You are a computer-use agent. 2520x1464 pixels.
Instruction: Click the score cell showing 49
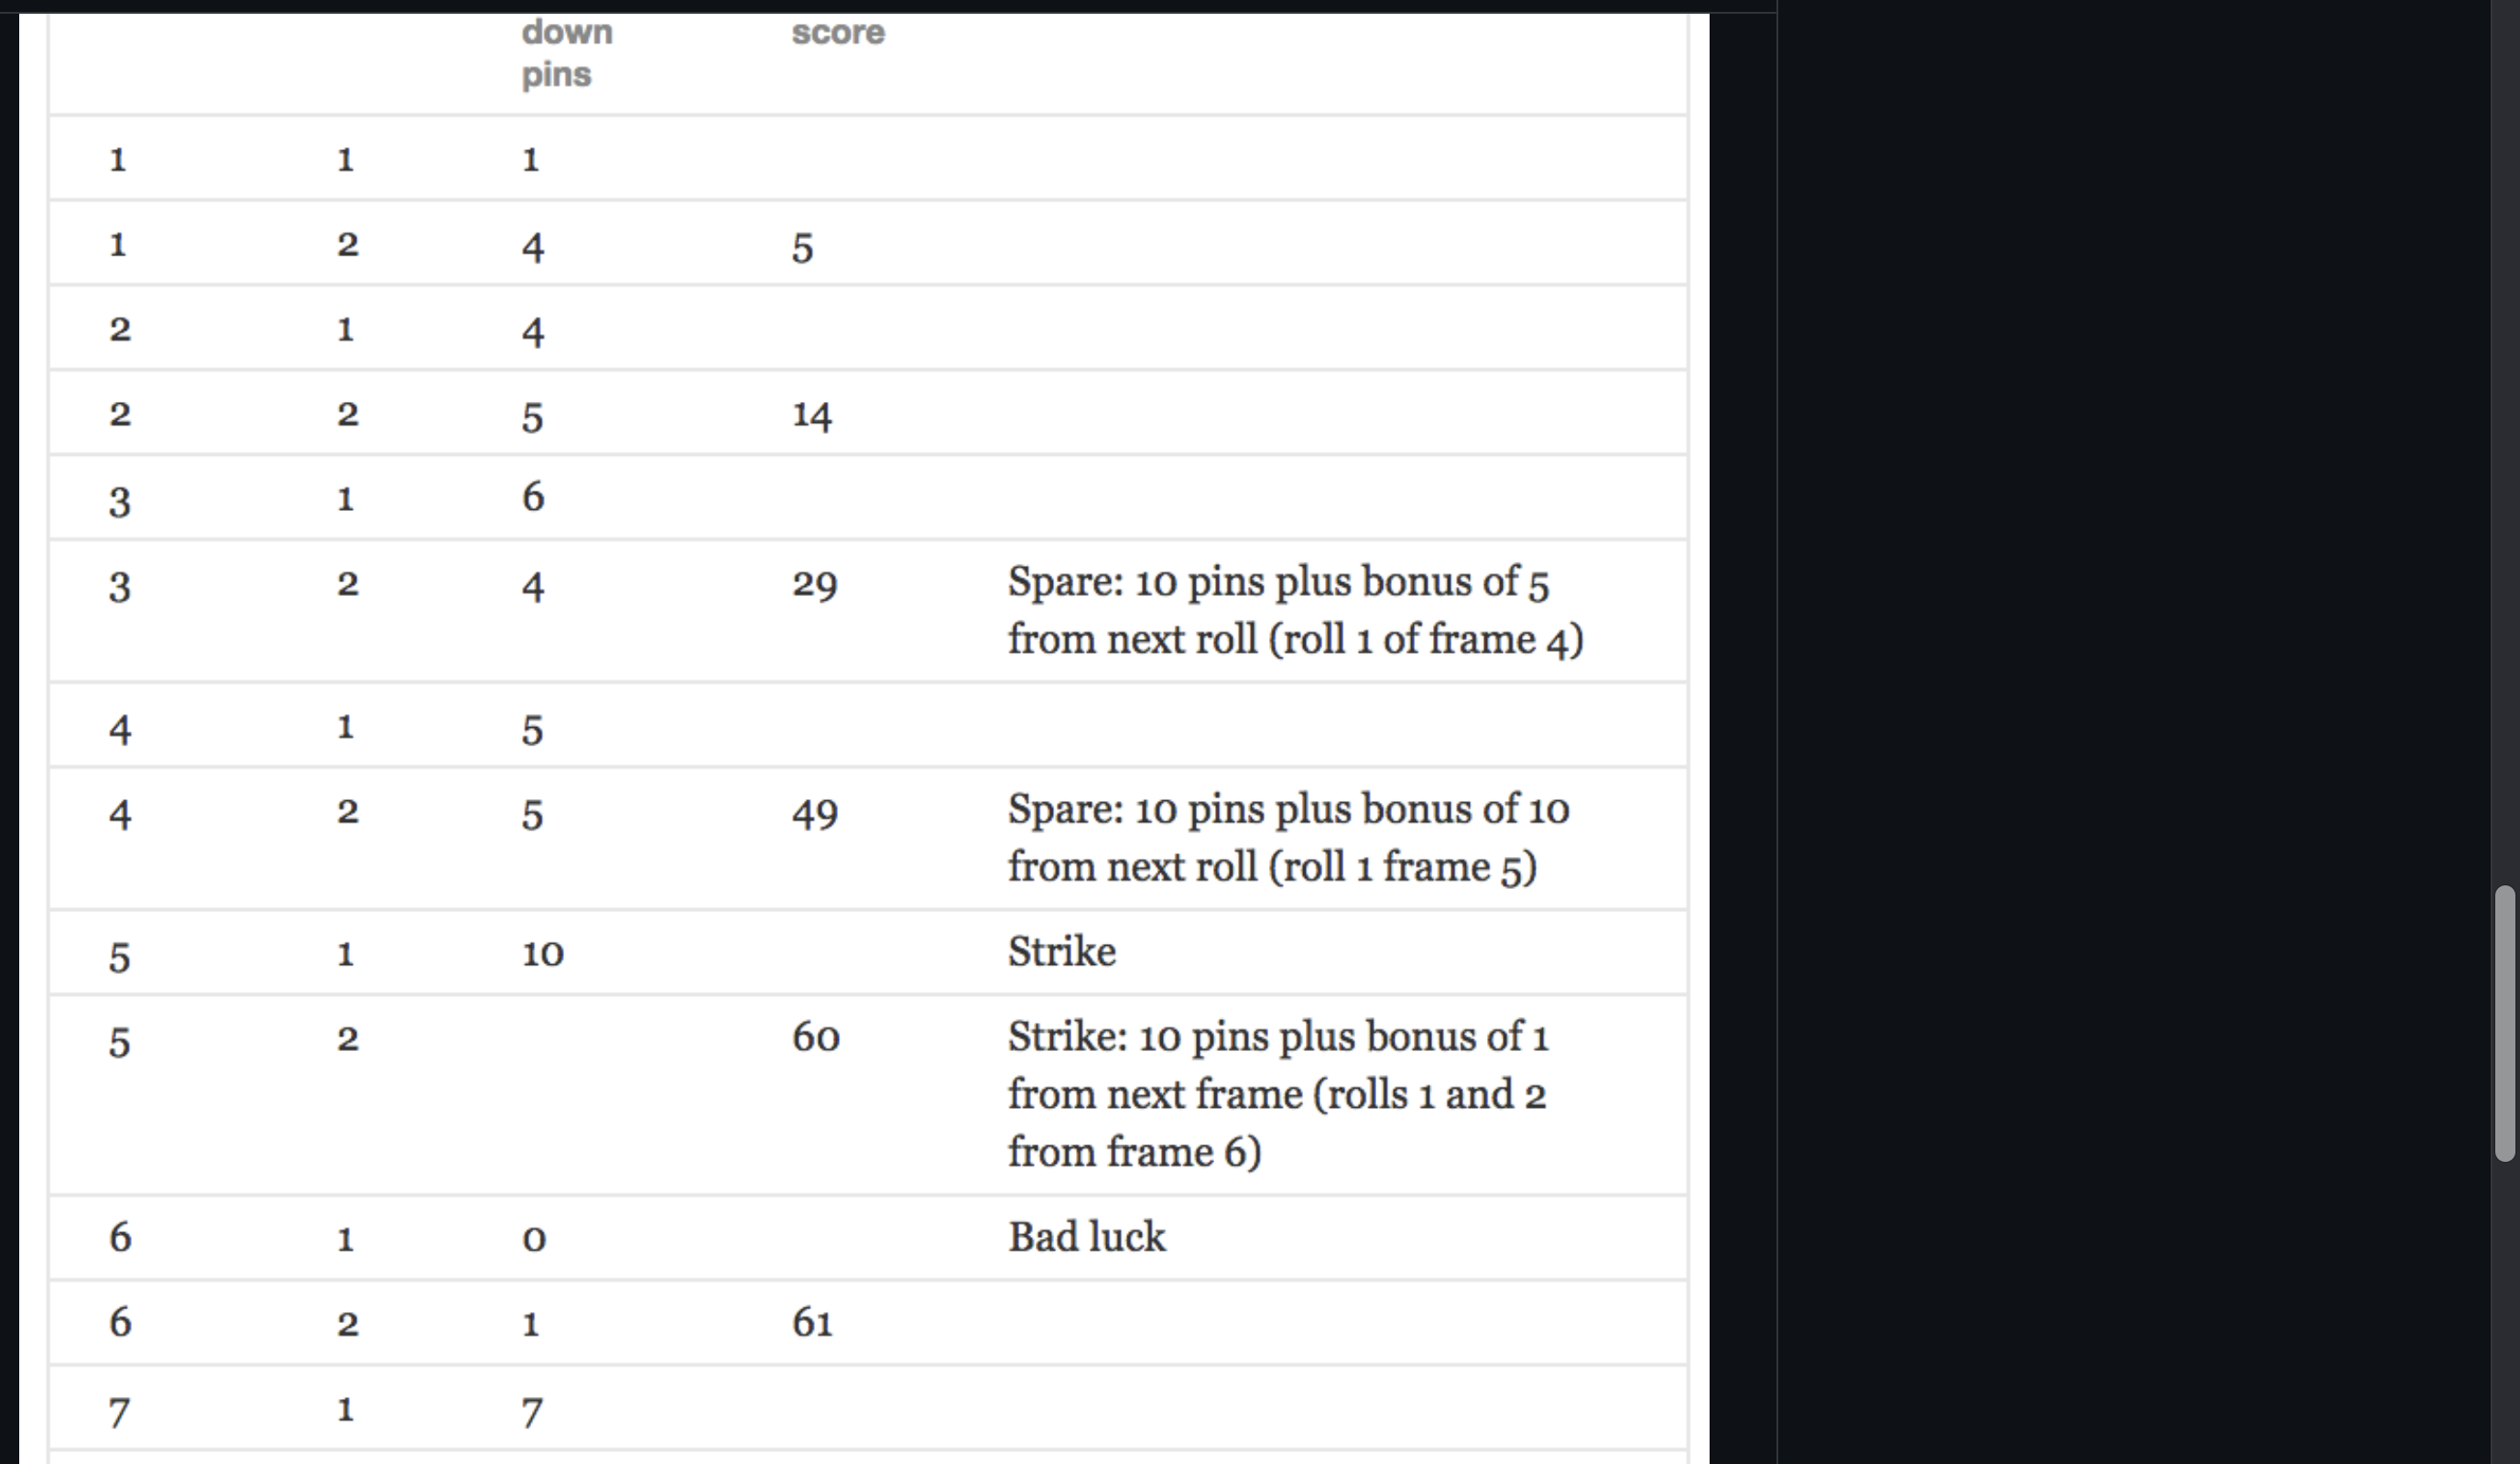point(814,813)
